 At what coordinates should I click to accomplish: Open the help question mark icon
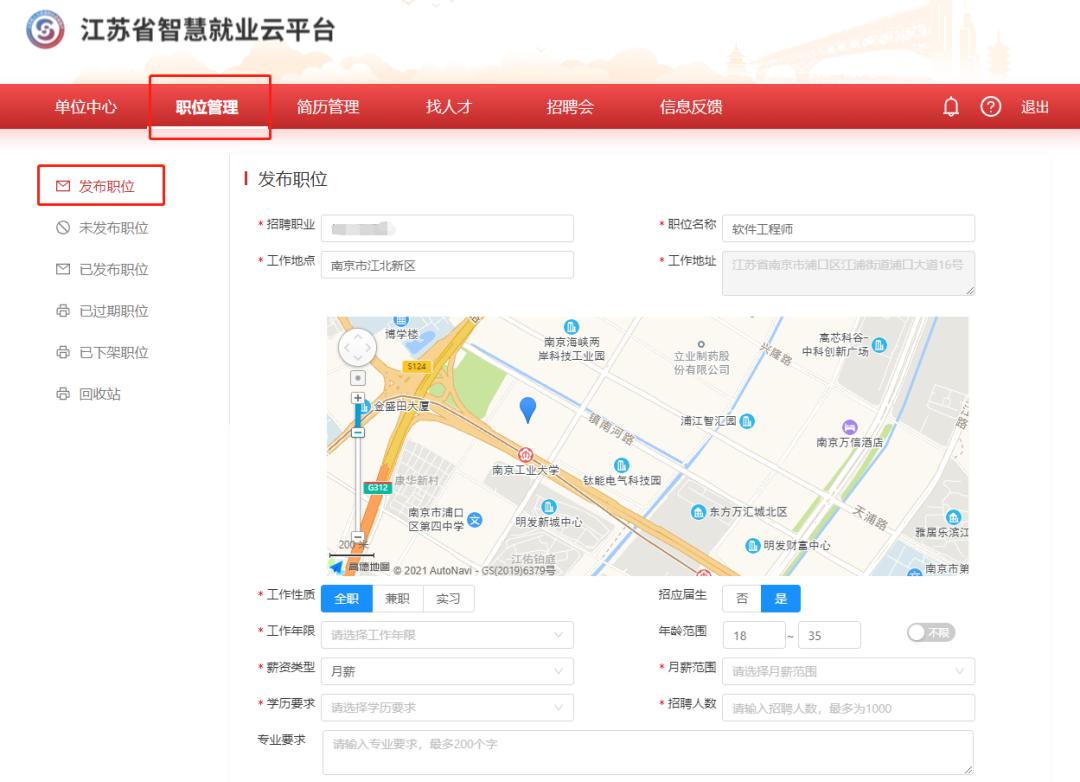pos(990,107)
